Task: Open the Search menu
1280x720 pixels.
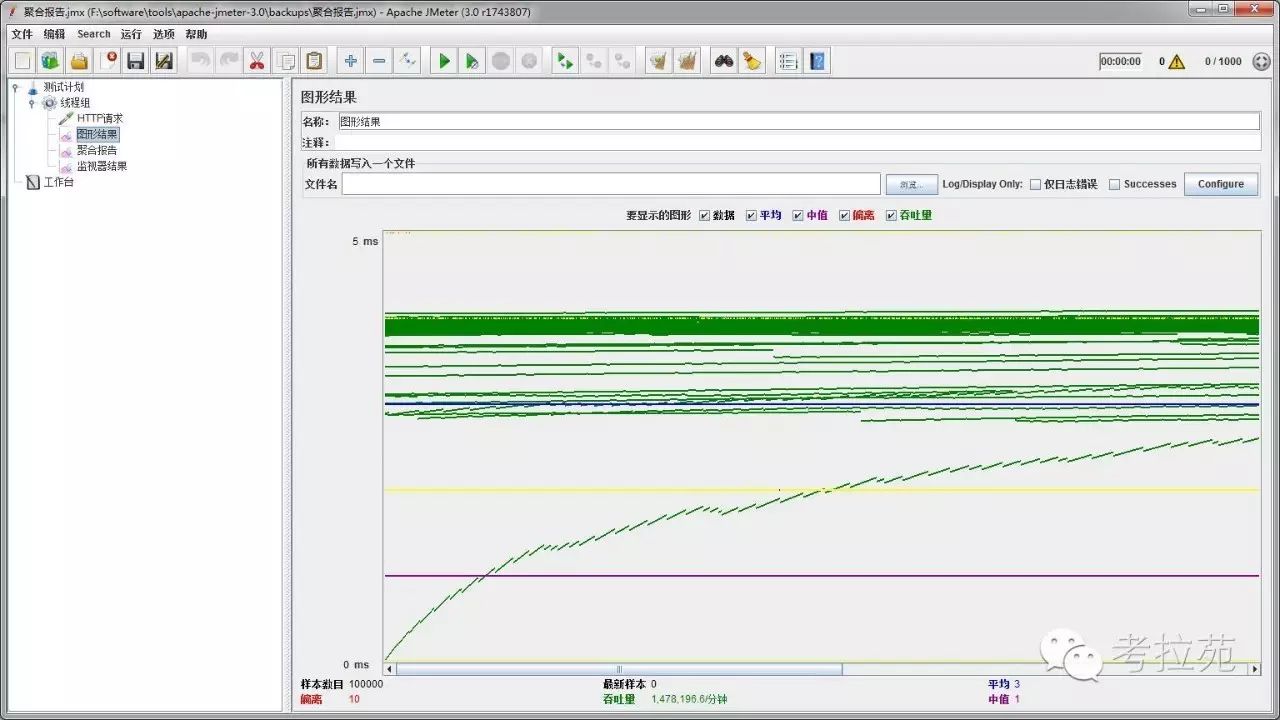Action: click(94, 34)
